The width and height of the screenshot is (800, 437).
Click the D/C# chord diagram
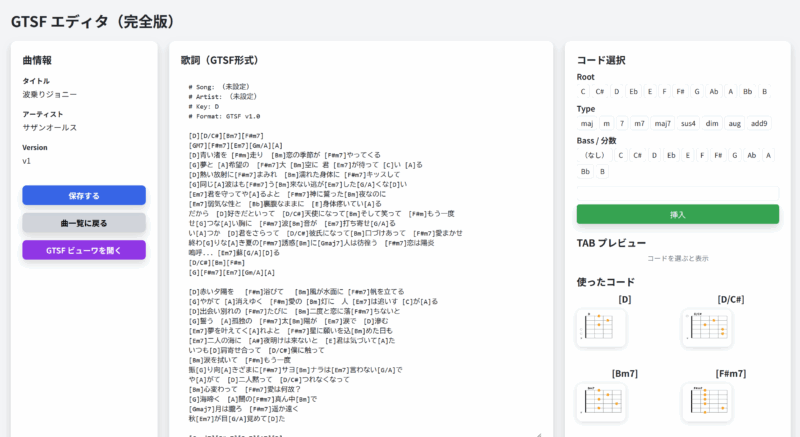pos(707,328)
